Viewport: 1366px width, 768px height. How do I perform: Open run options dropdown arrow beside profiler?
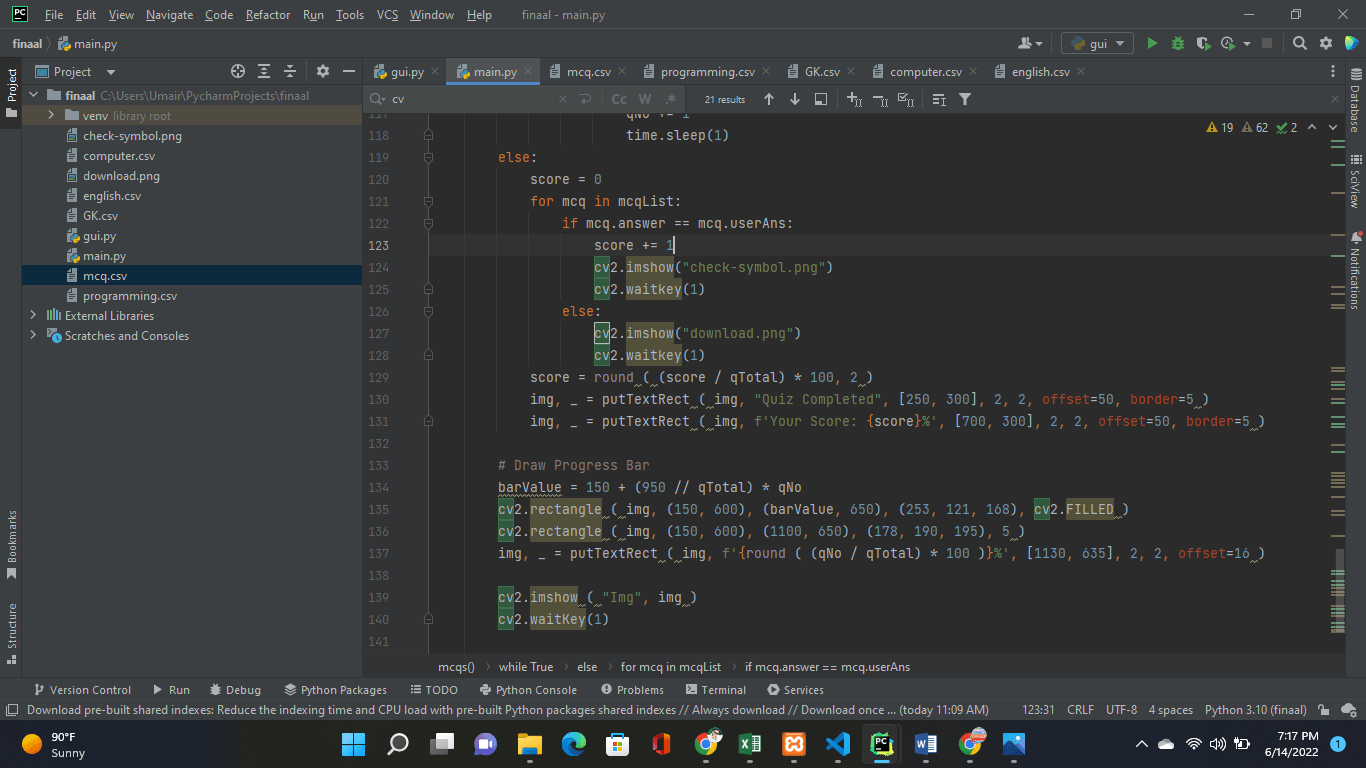coord(1248,43)
